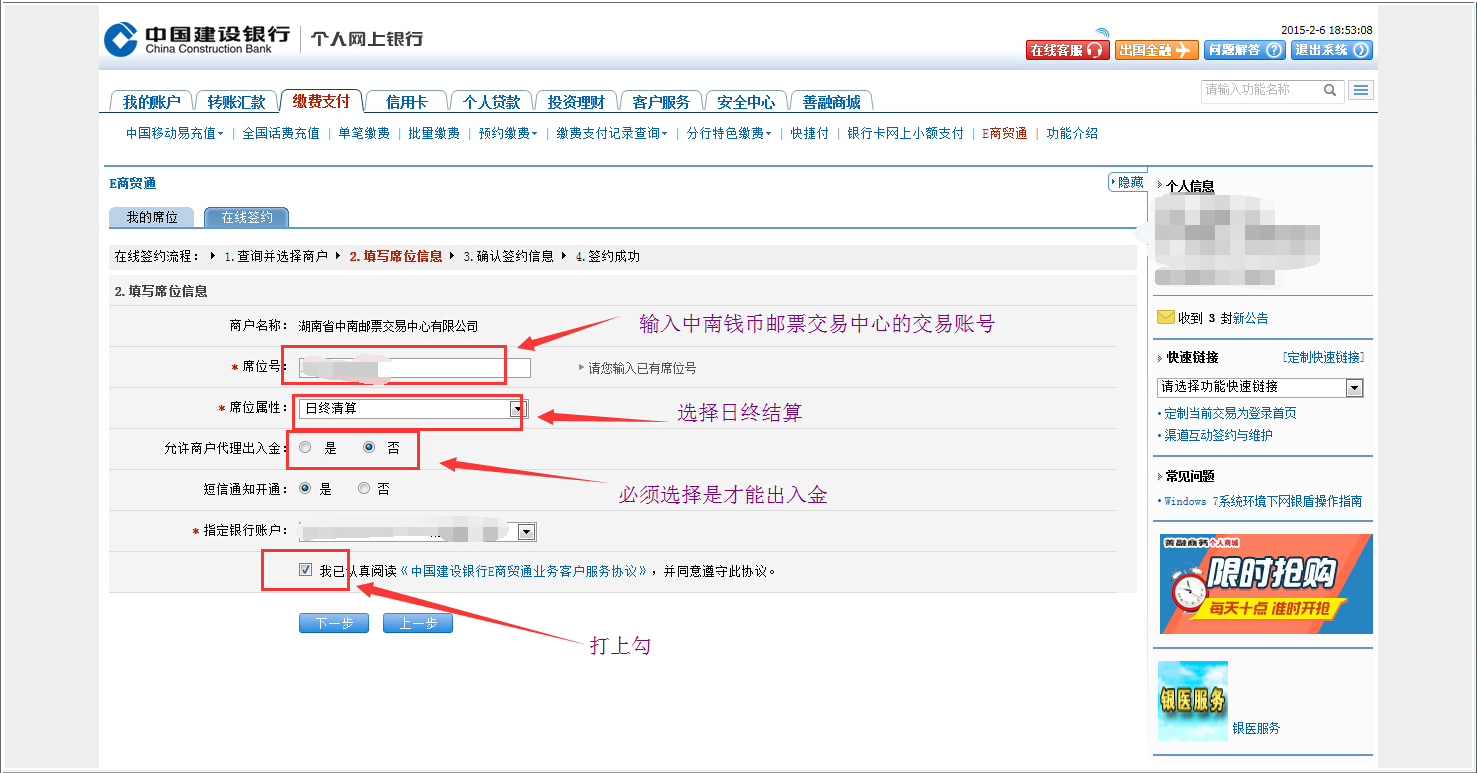Expand the 请选择功能快速链接 dropdown
This screenshot has width=1477, height=773.
[x=1354, y=387]
